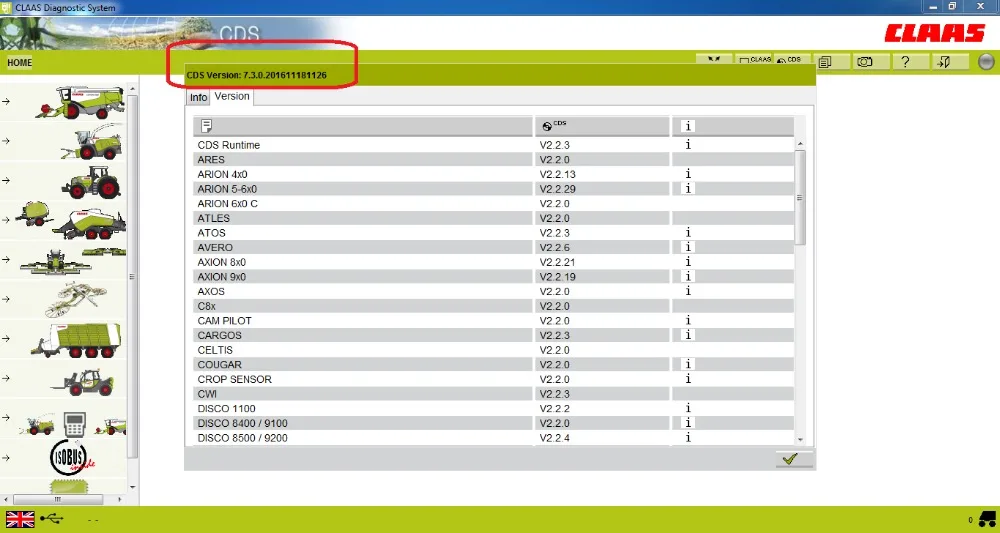
Task: Expand the combine harvester arrow
Action: (6, 101)
